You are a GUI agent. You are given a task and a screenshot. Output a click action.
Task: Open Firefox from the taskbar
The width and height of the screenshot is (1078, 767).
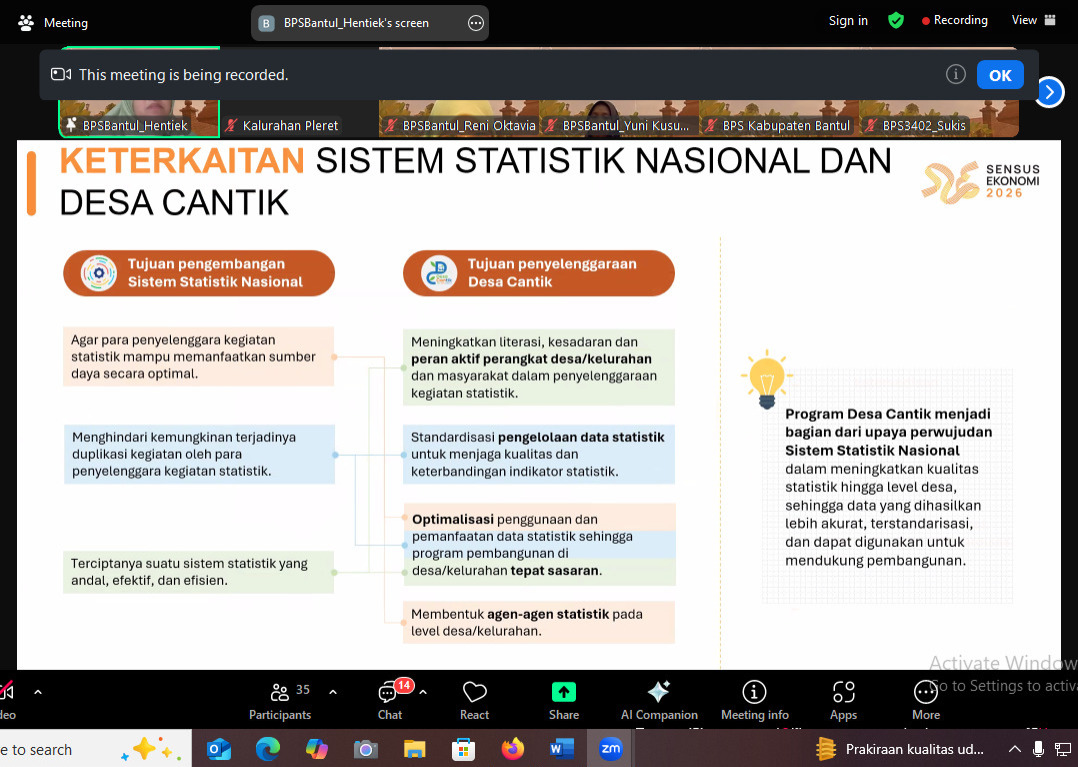512,749
